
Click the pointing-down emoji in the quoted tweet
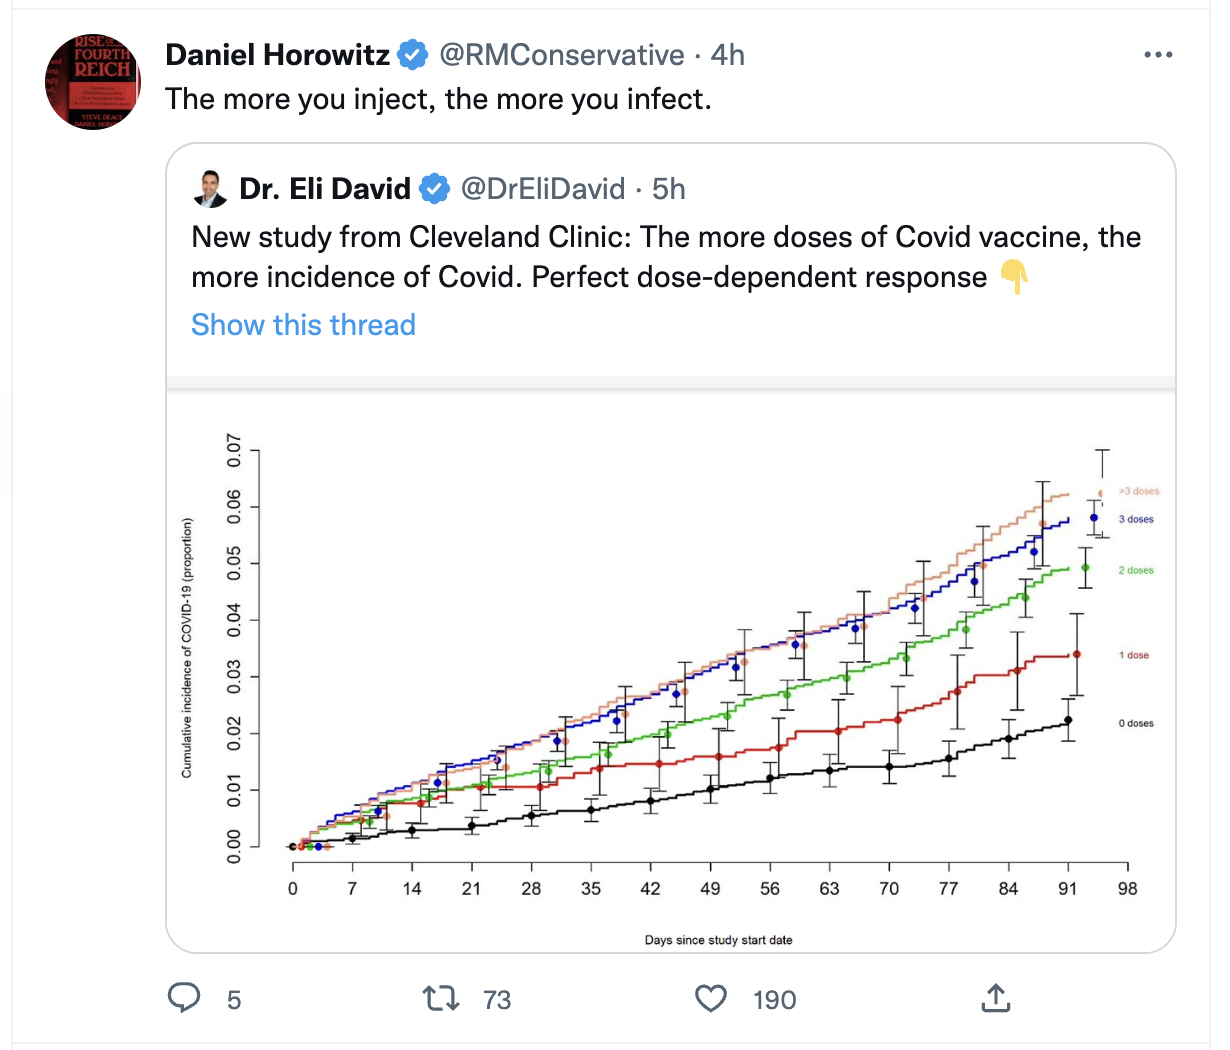(1014, 277)
